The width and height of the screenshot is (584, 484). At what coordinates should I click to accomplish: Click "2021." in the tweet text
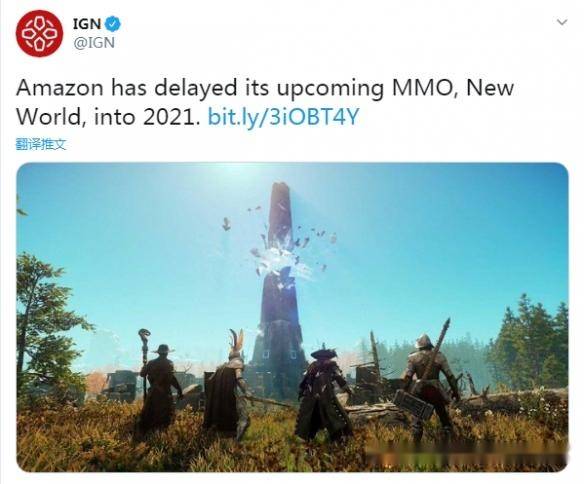click(x=172, y=117)
